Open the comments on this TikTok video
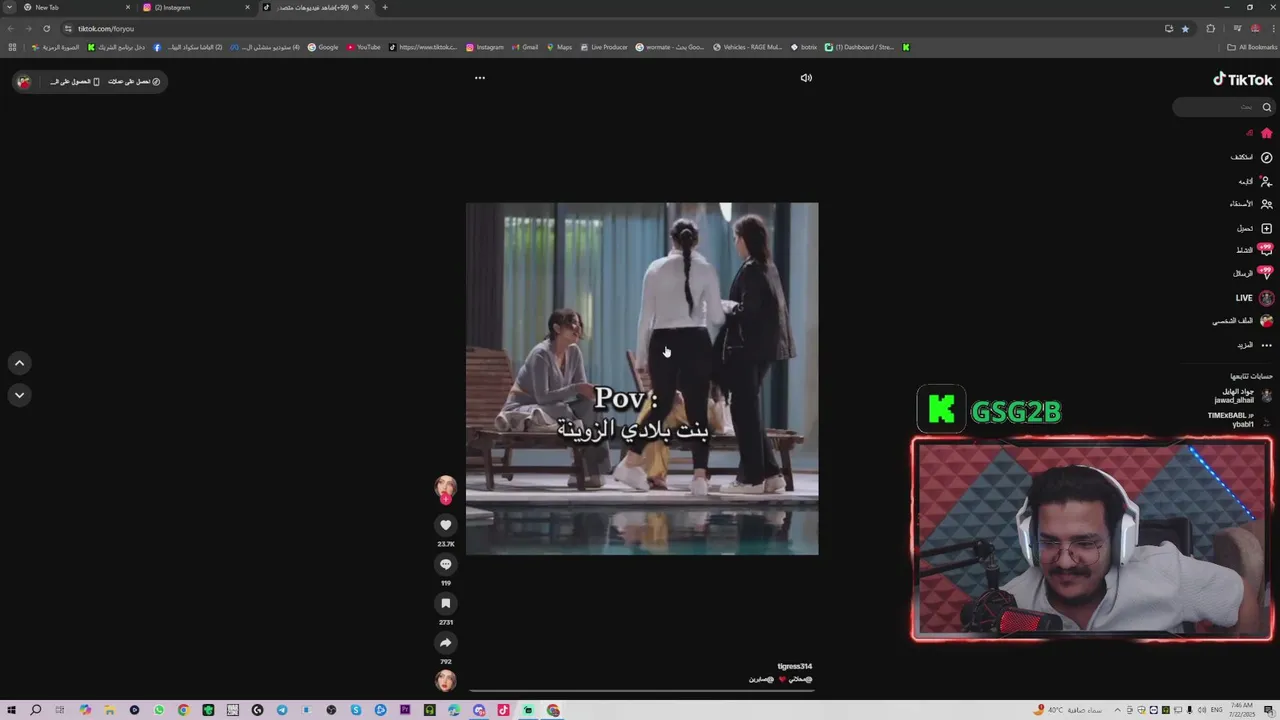The image size is (1280, 720). point(446,564)
